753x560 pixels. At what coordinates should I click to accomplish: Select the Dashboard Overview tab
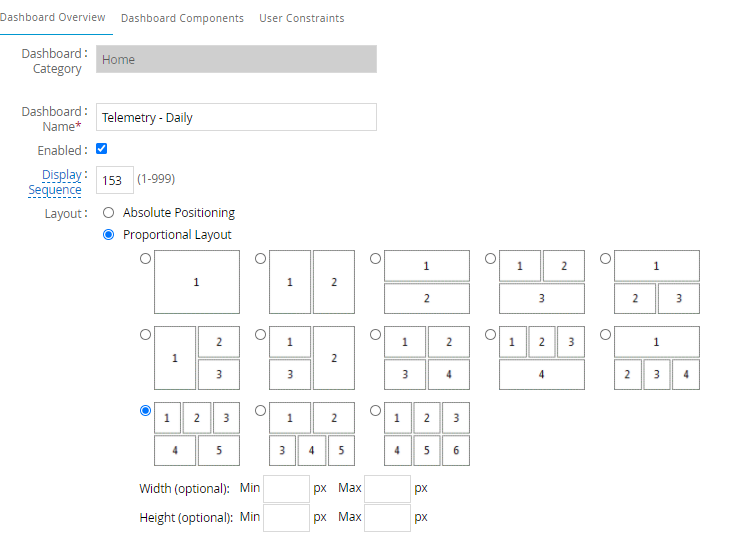pyautogui.click(x=53, y=18)
